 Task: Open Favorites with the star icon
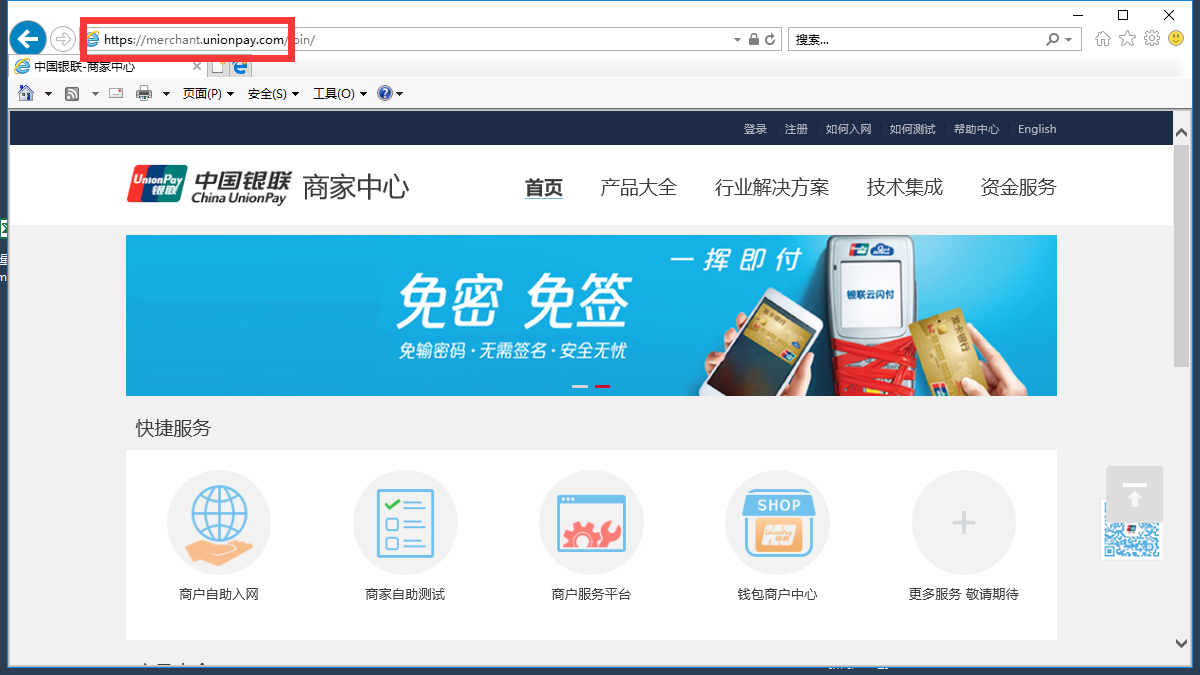[x=1127, y=39]
